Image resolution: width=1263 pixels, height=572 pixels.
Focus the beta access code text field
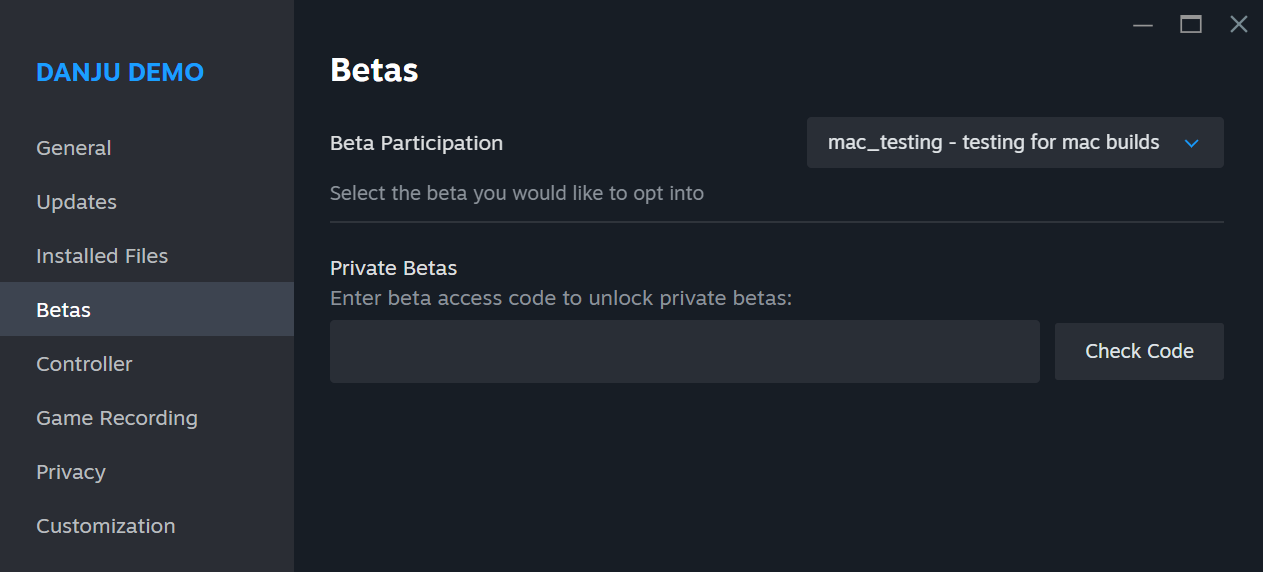click(685, 351)
